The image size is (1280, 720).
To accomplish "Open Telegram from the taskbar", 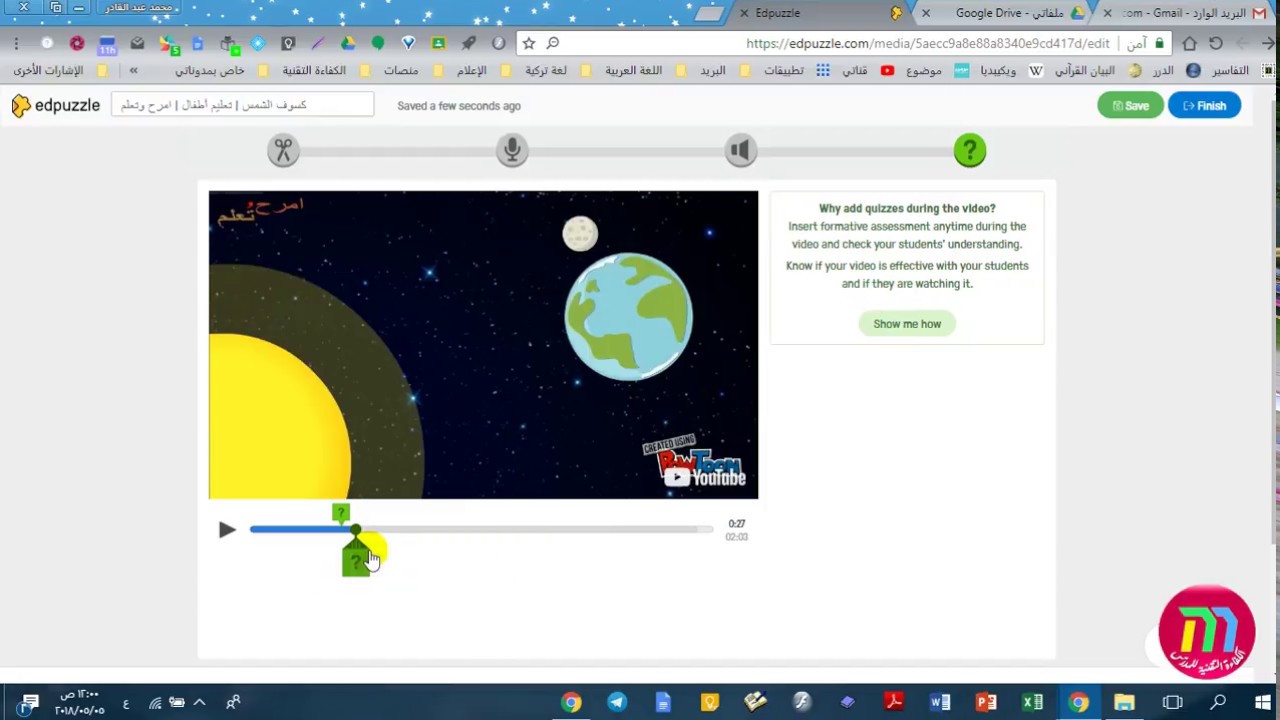I will (x=617, y=702).
